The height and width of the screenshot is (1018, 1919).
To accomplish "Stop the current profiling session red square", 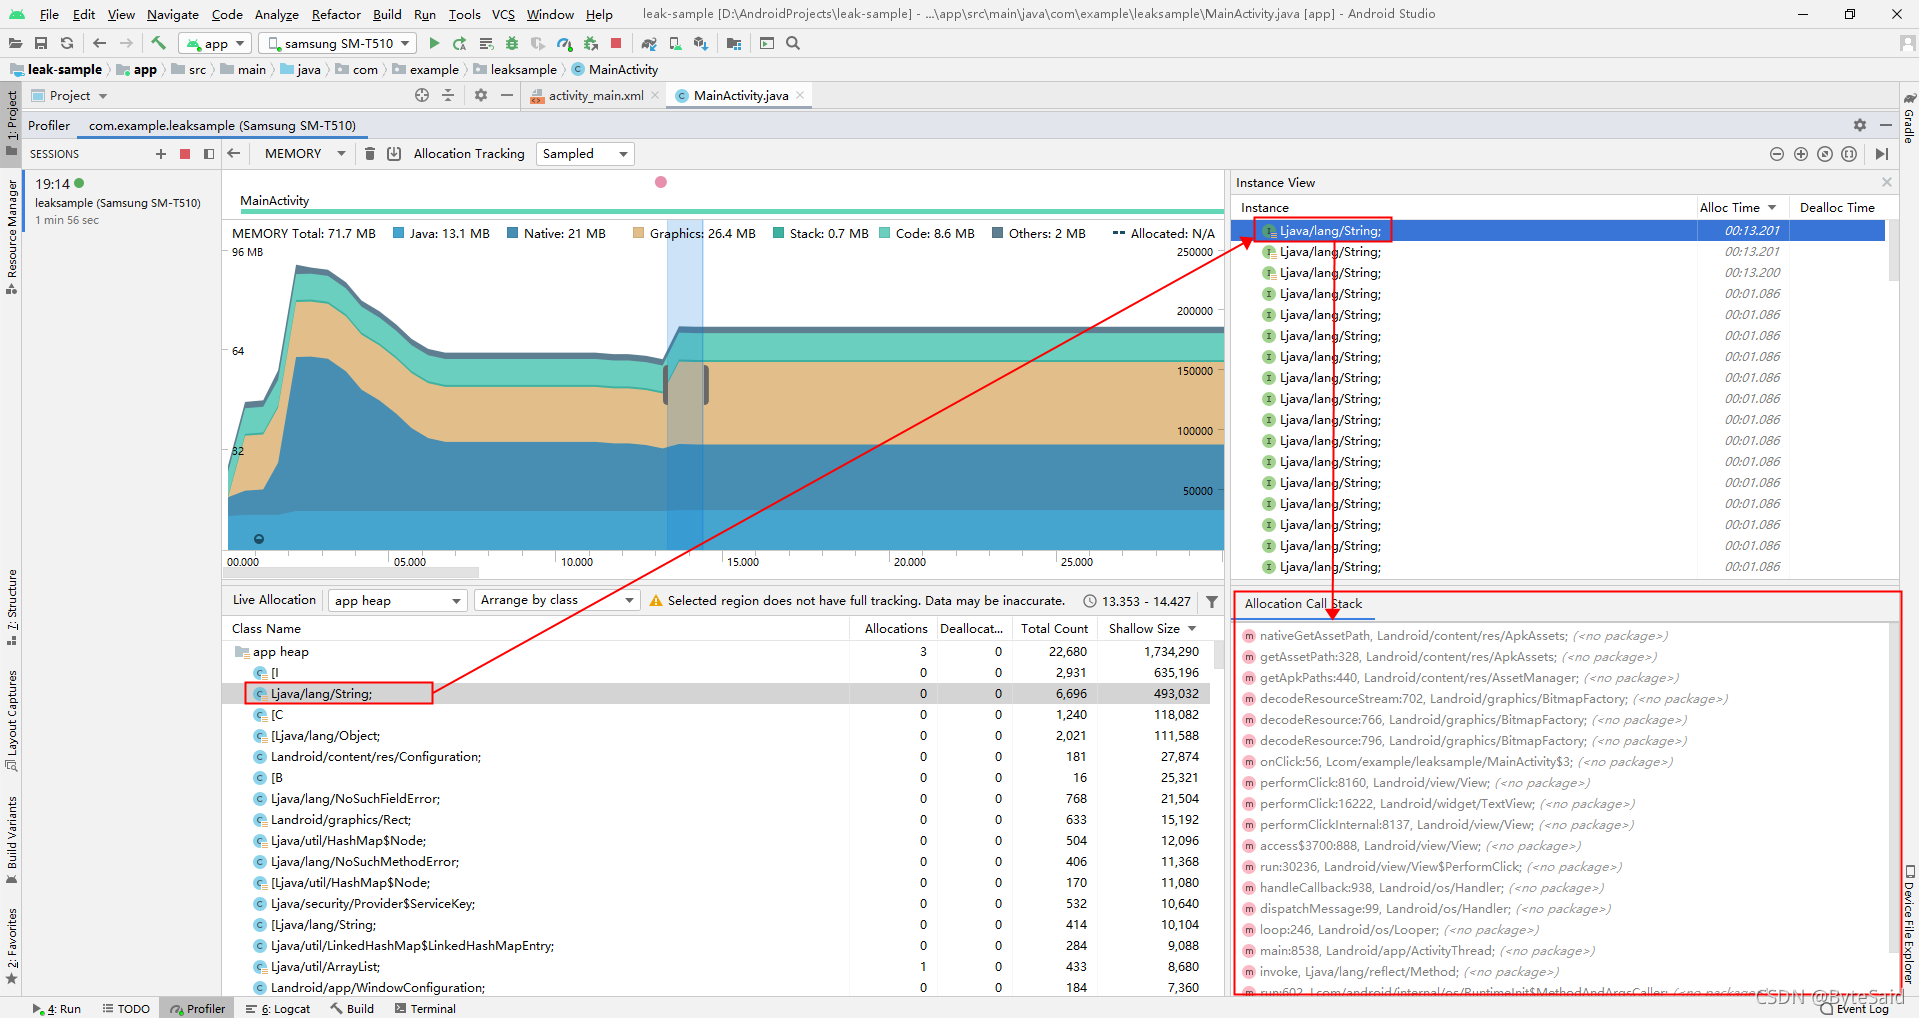I will 185,153.
